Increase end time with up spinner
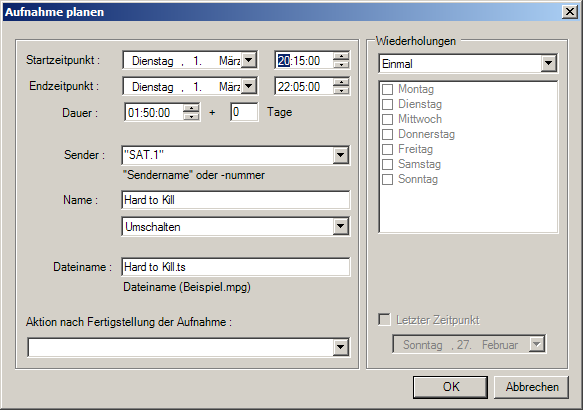583x410 pixels. click(341, 83)
